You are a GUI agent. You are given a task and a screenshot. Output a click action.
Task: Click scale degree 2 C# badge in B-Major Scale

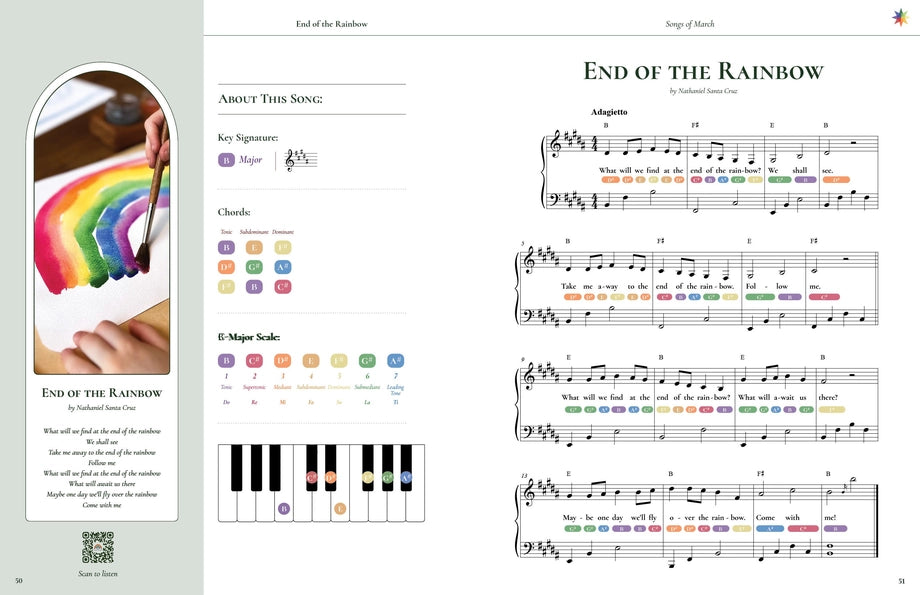tap(254, 361)
